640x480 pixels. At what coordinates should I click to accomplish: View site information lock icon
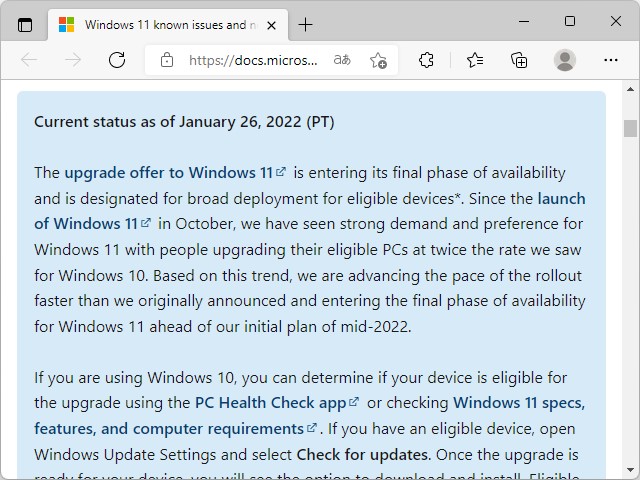(x=167, y=60)
